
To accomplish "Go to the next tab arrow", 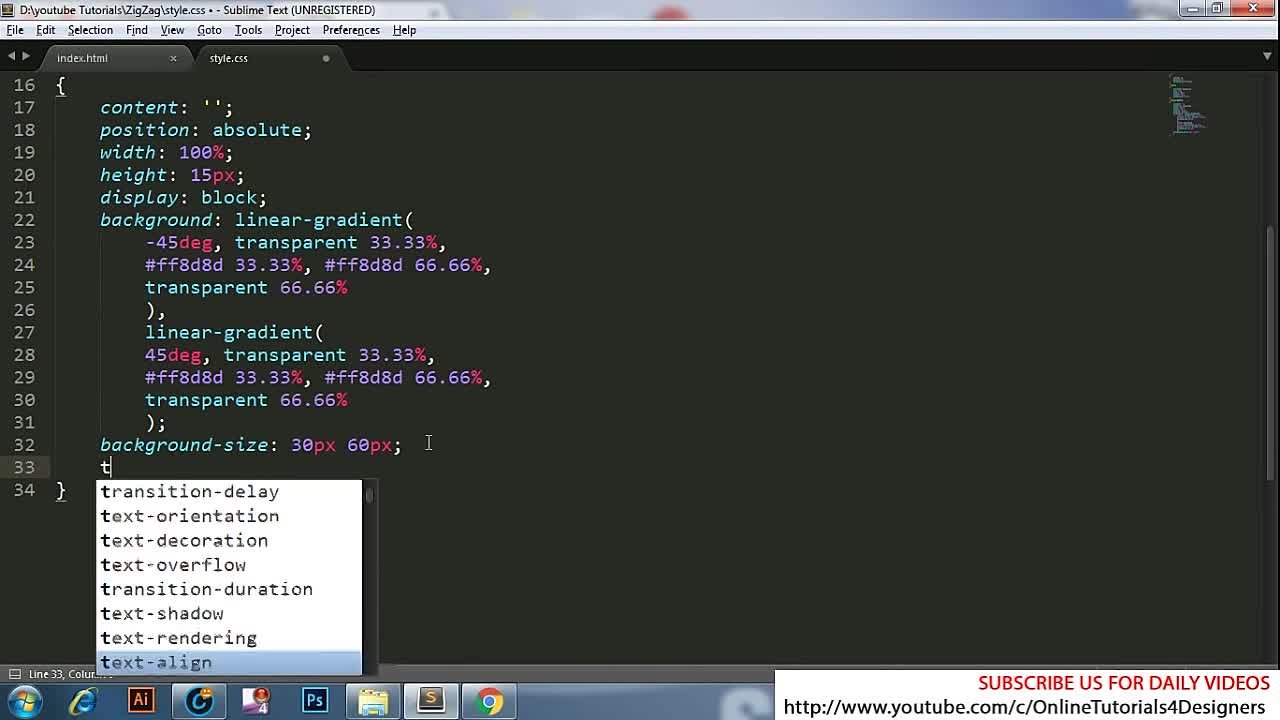I will 26,57.
